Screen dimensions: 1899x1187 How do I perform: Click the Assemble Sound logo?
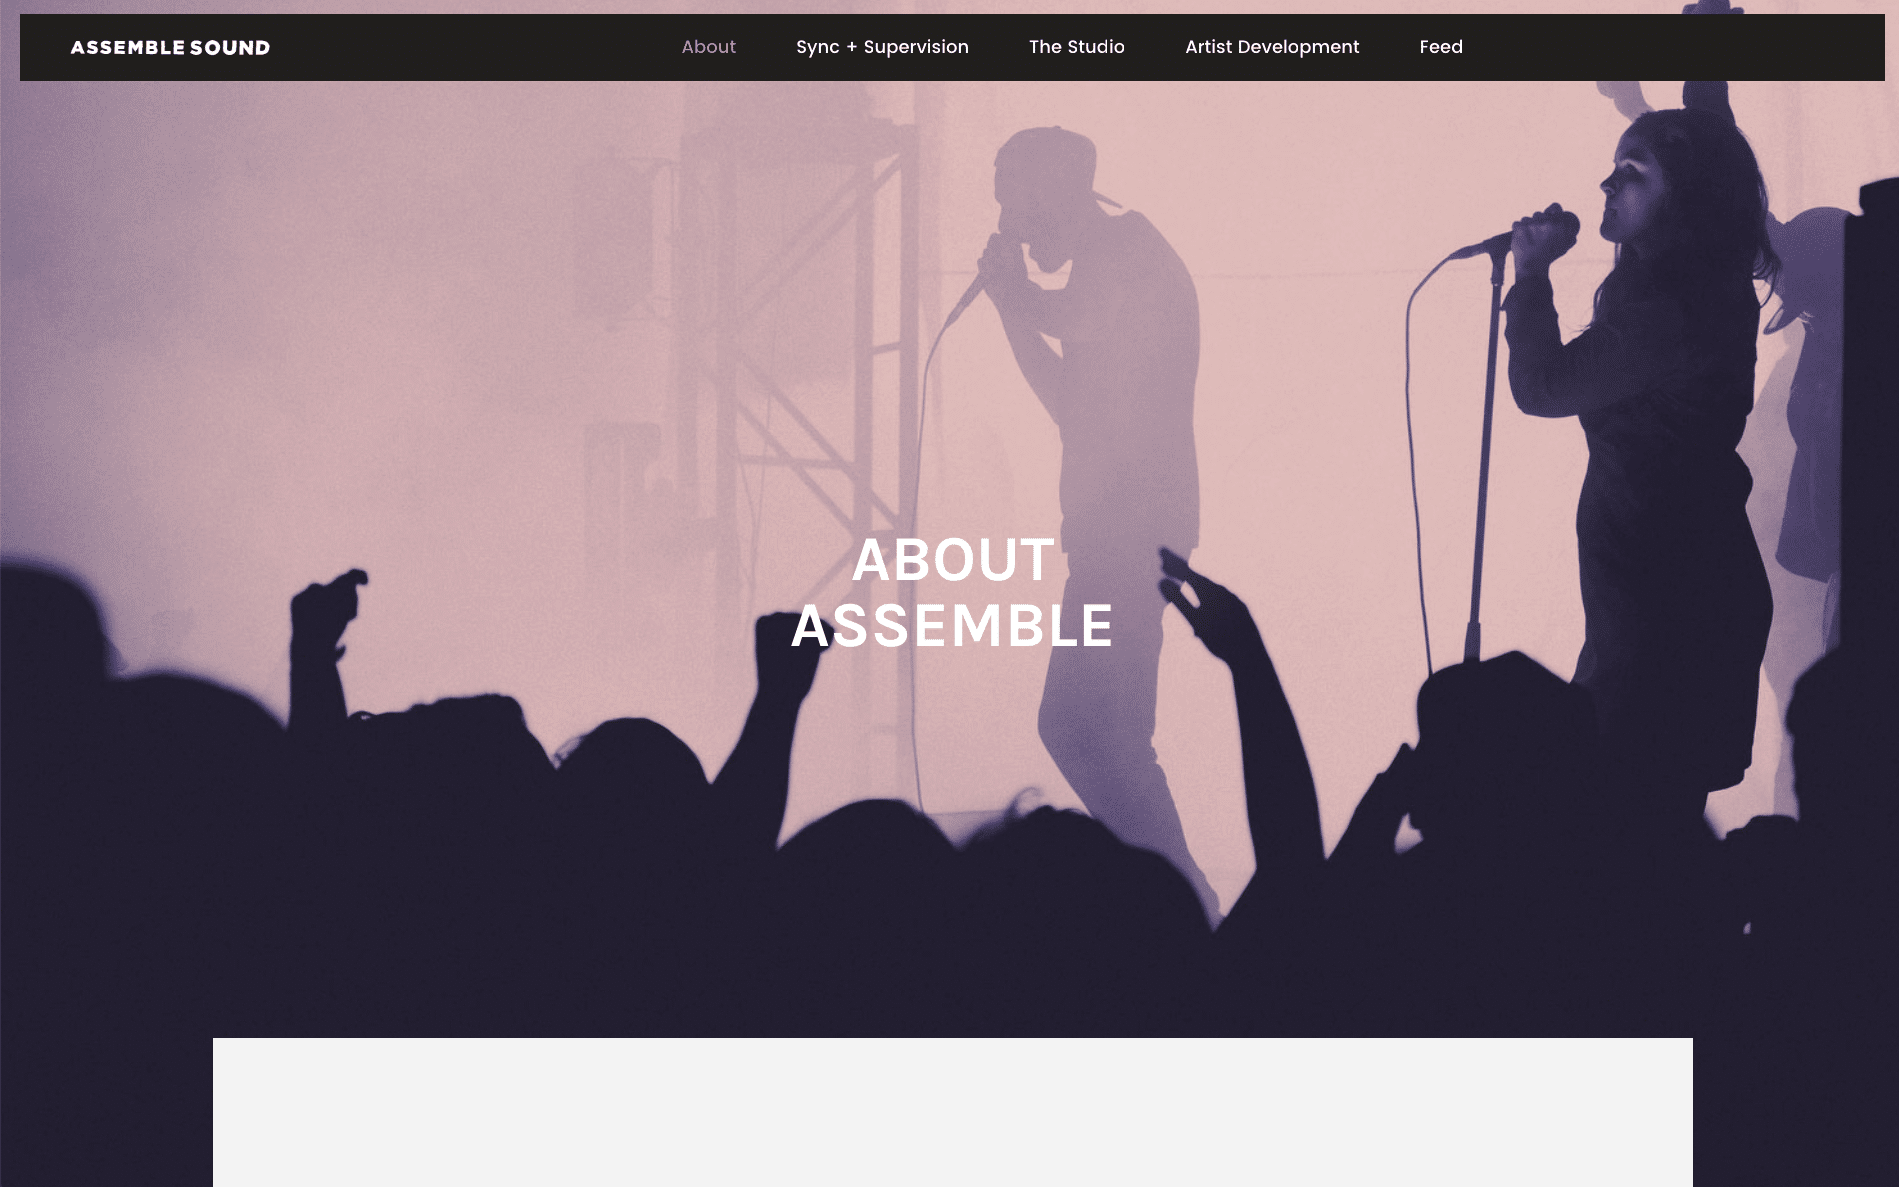point(170,47)
